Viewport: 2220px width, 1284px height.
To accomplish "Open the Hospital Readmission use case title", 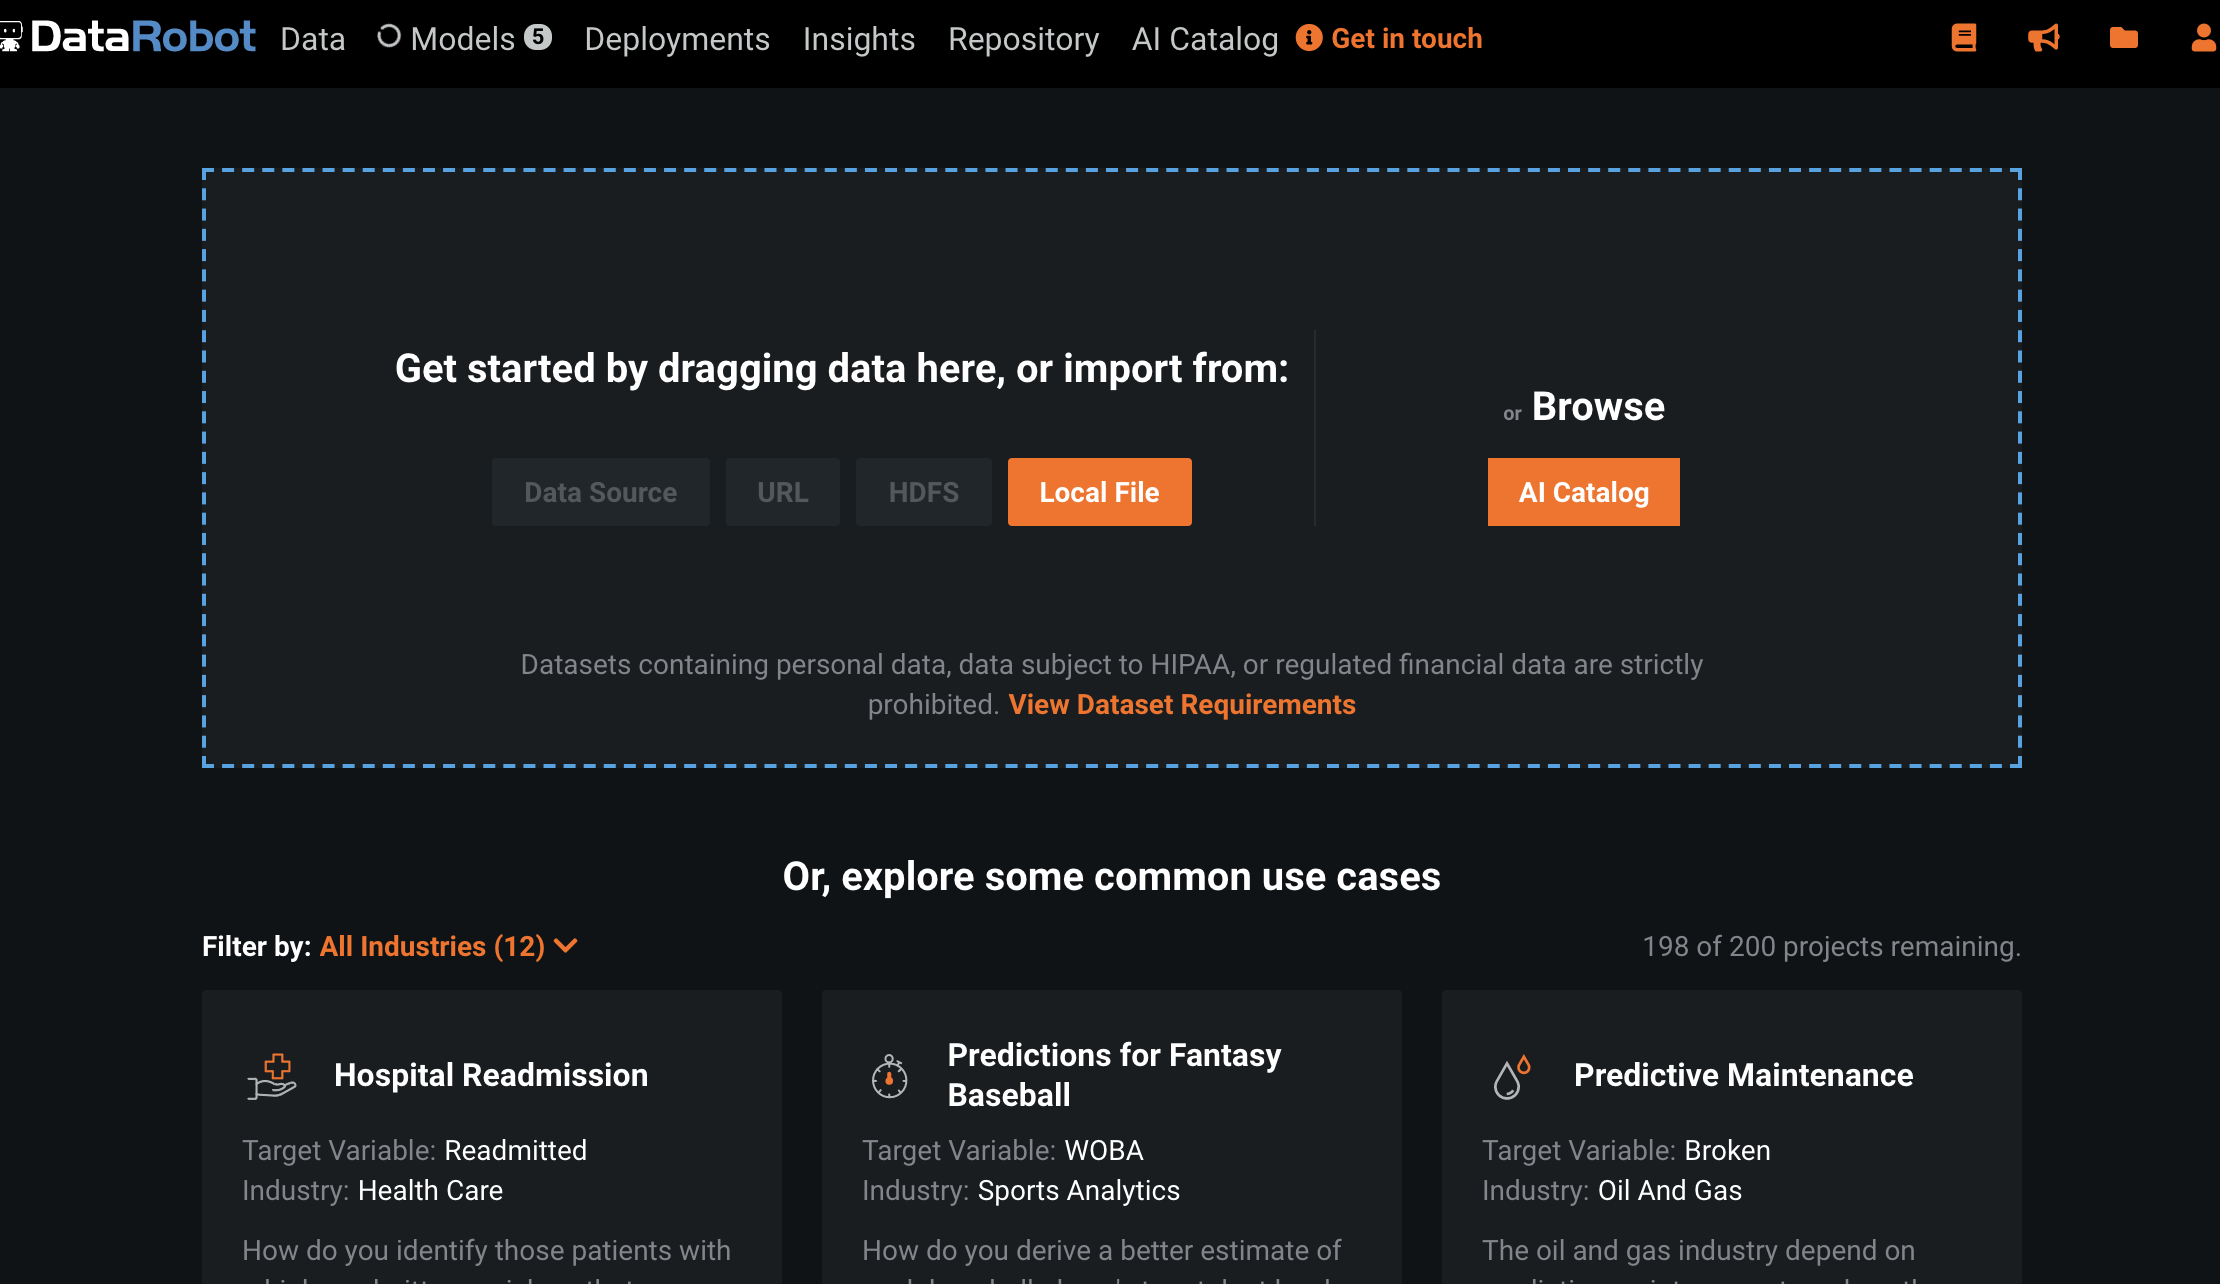I will click(x=491, y=1075).
